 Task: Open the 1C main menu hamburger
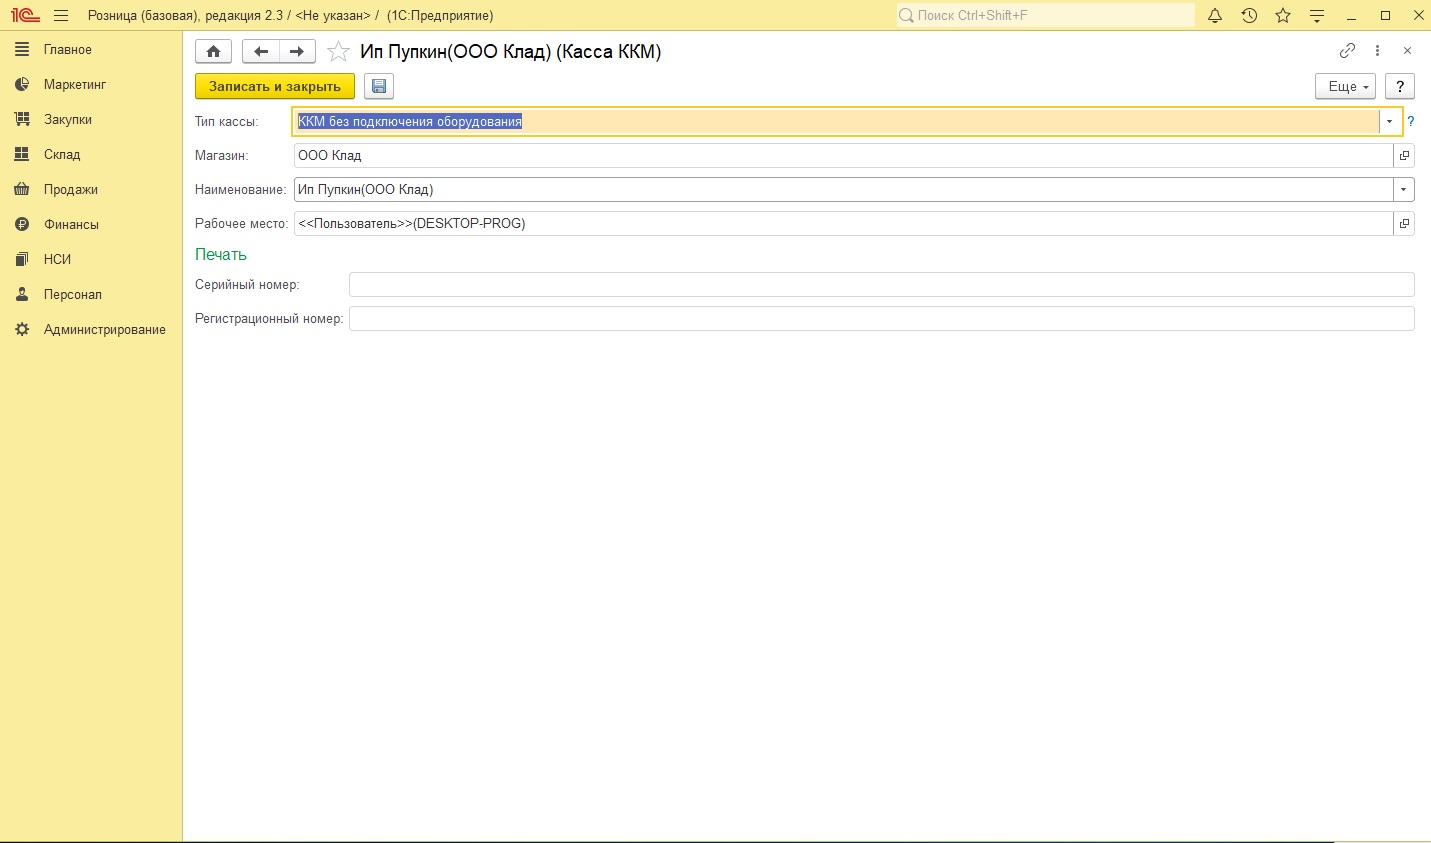(x=61, y=16)
